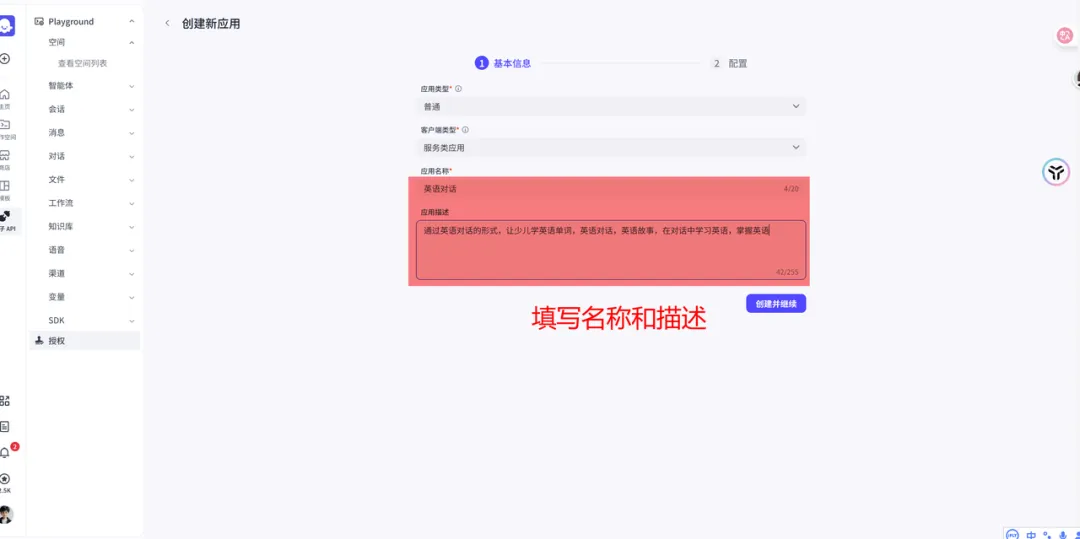Expand the 会话 menu group
This screenshot has height=539, width=1080.
click(132, 109)
